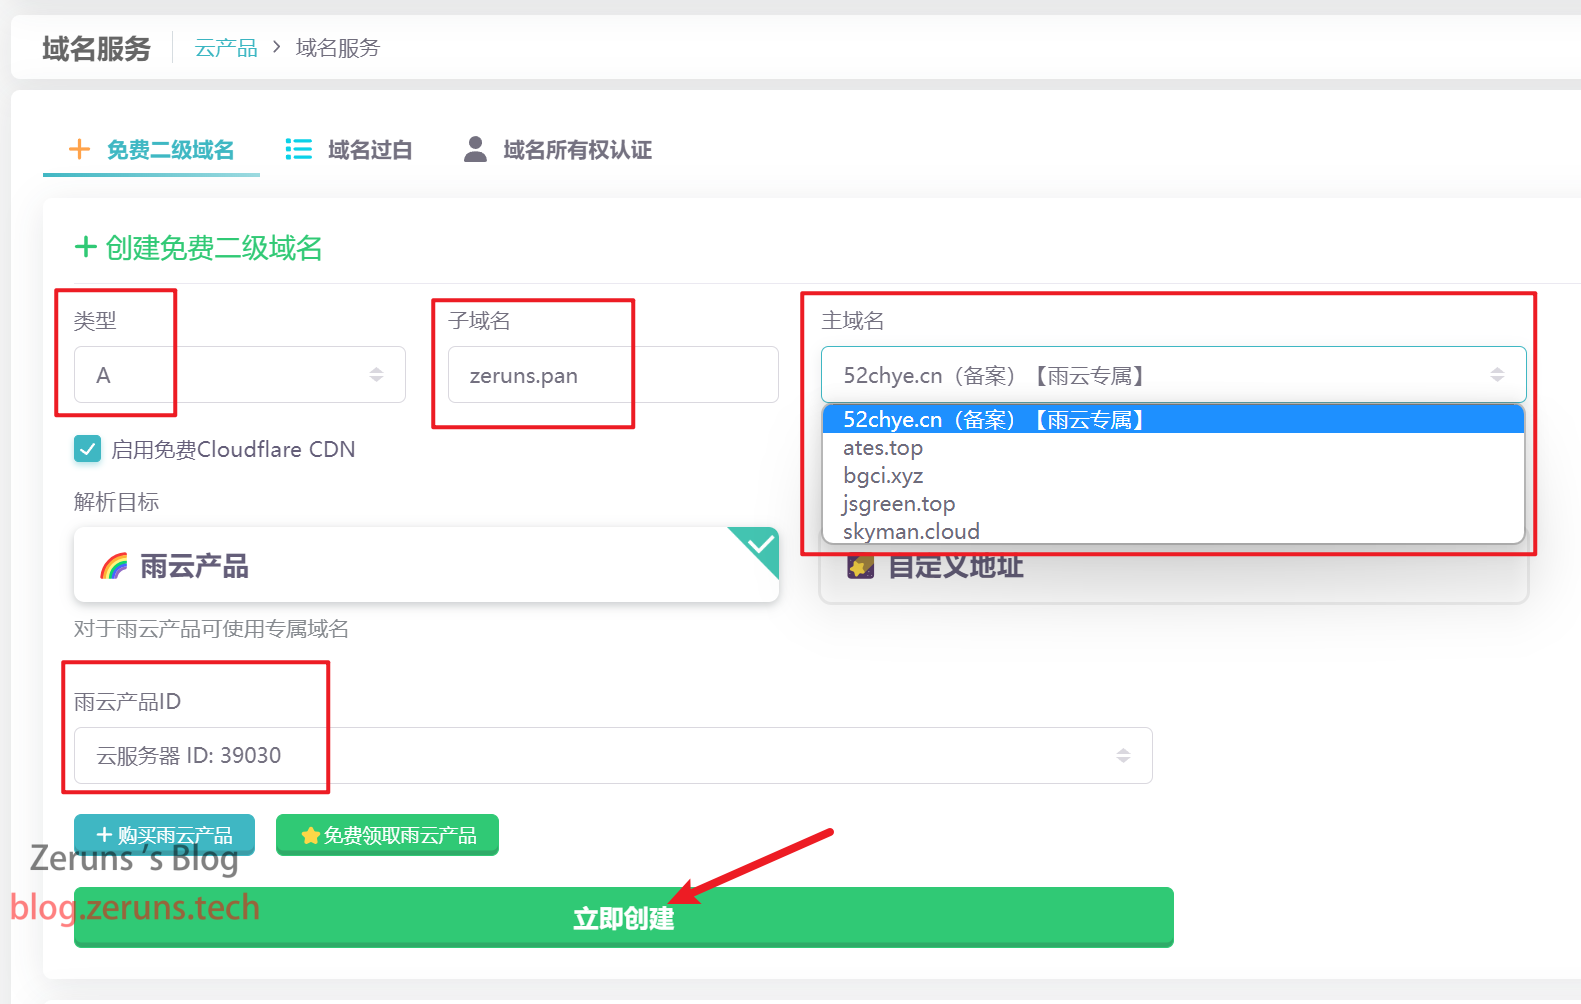Choose bgci.xyz in the domain list
The height and width of the screenshot is (1004, 1581).
pyautogui.click(x=1173, y=476)
